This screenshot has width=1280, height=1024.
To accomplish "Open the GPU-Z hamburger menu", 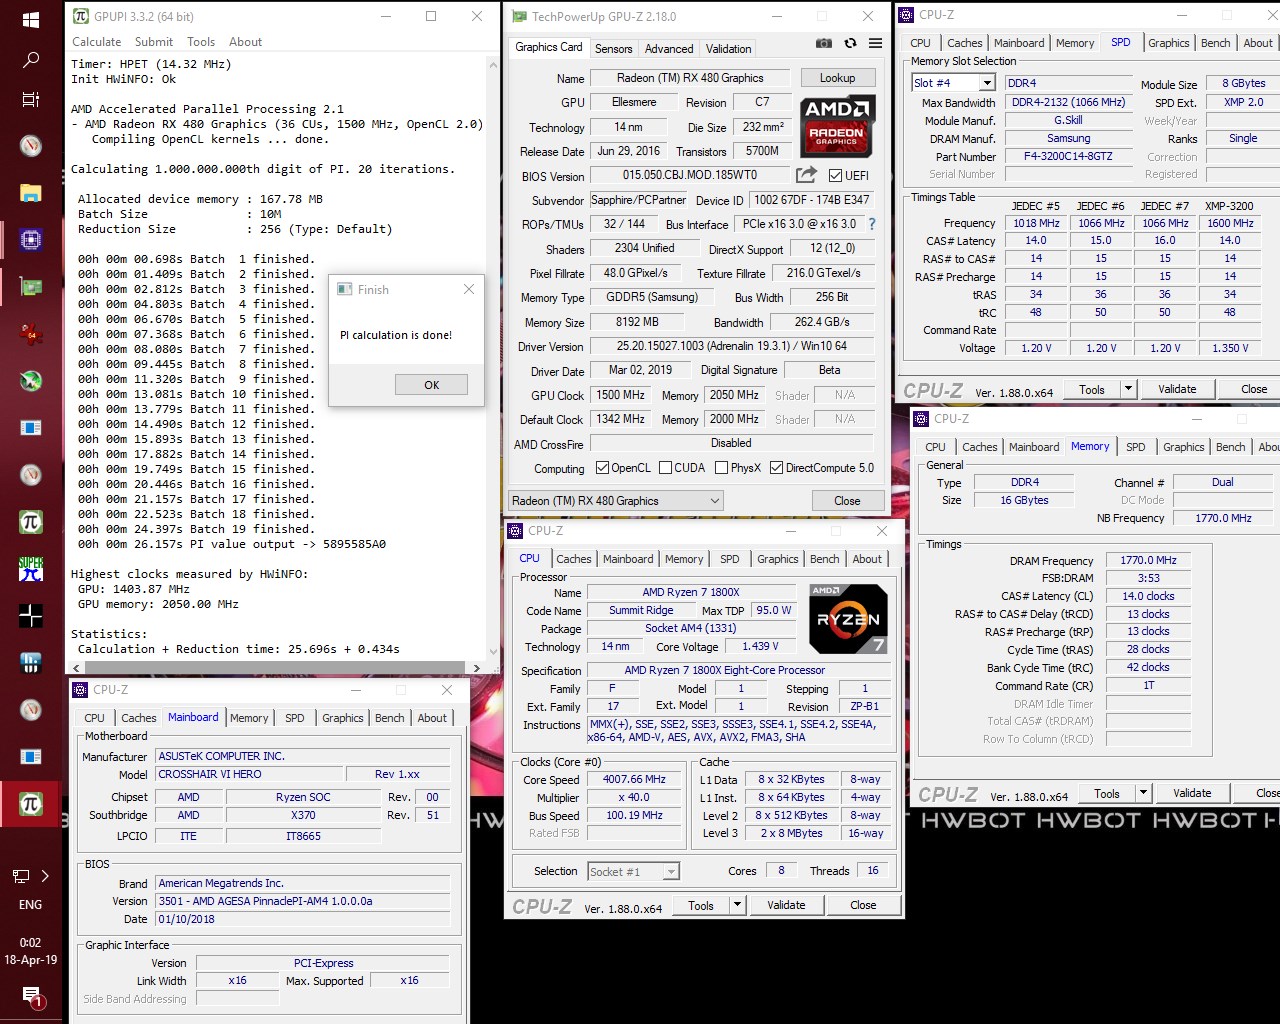I will pos(875,44).
